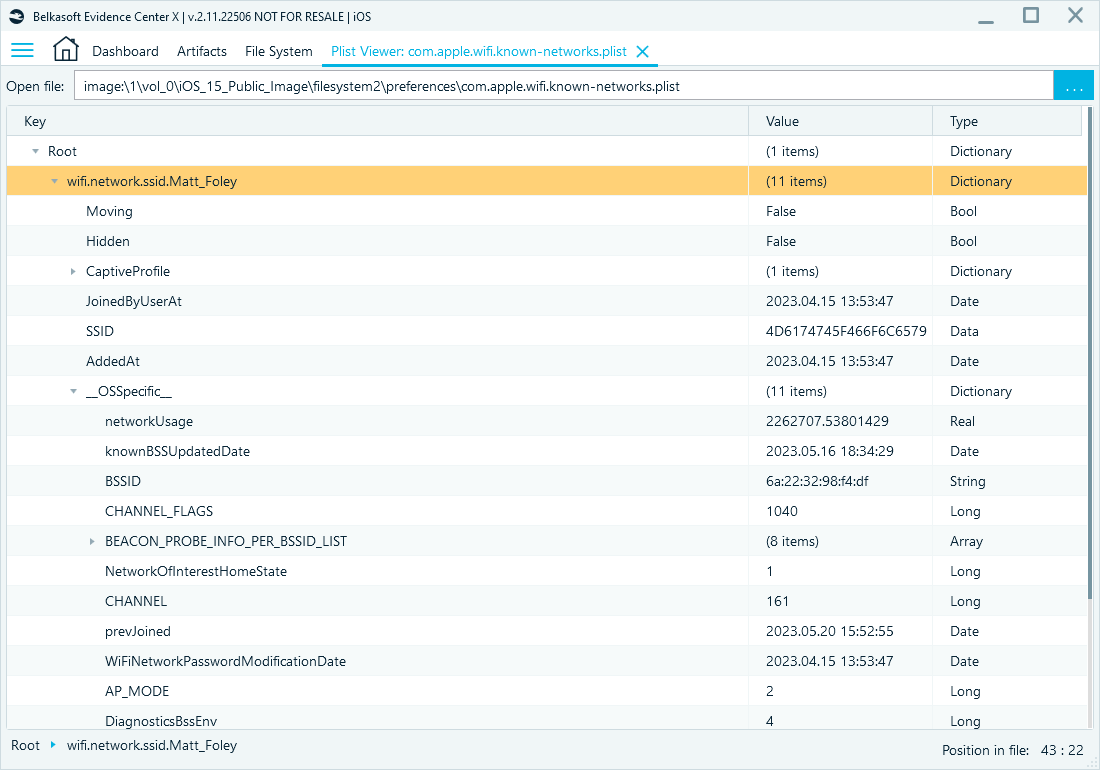Select the NetworkOfInterestHomeState row
1100x770 pixels.
click(x=546, y=572)
